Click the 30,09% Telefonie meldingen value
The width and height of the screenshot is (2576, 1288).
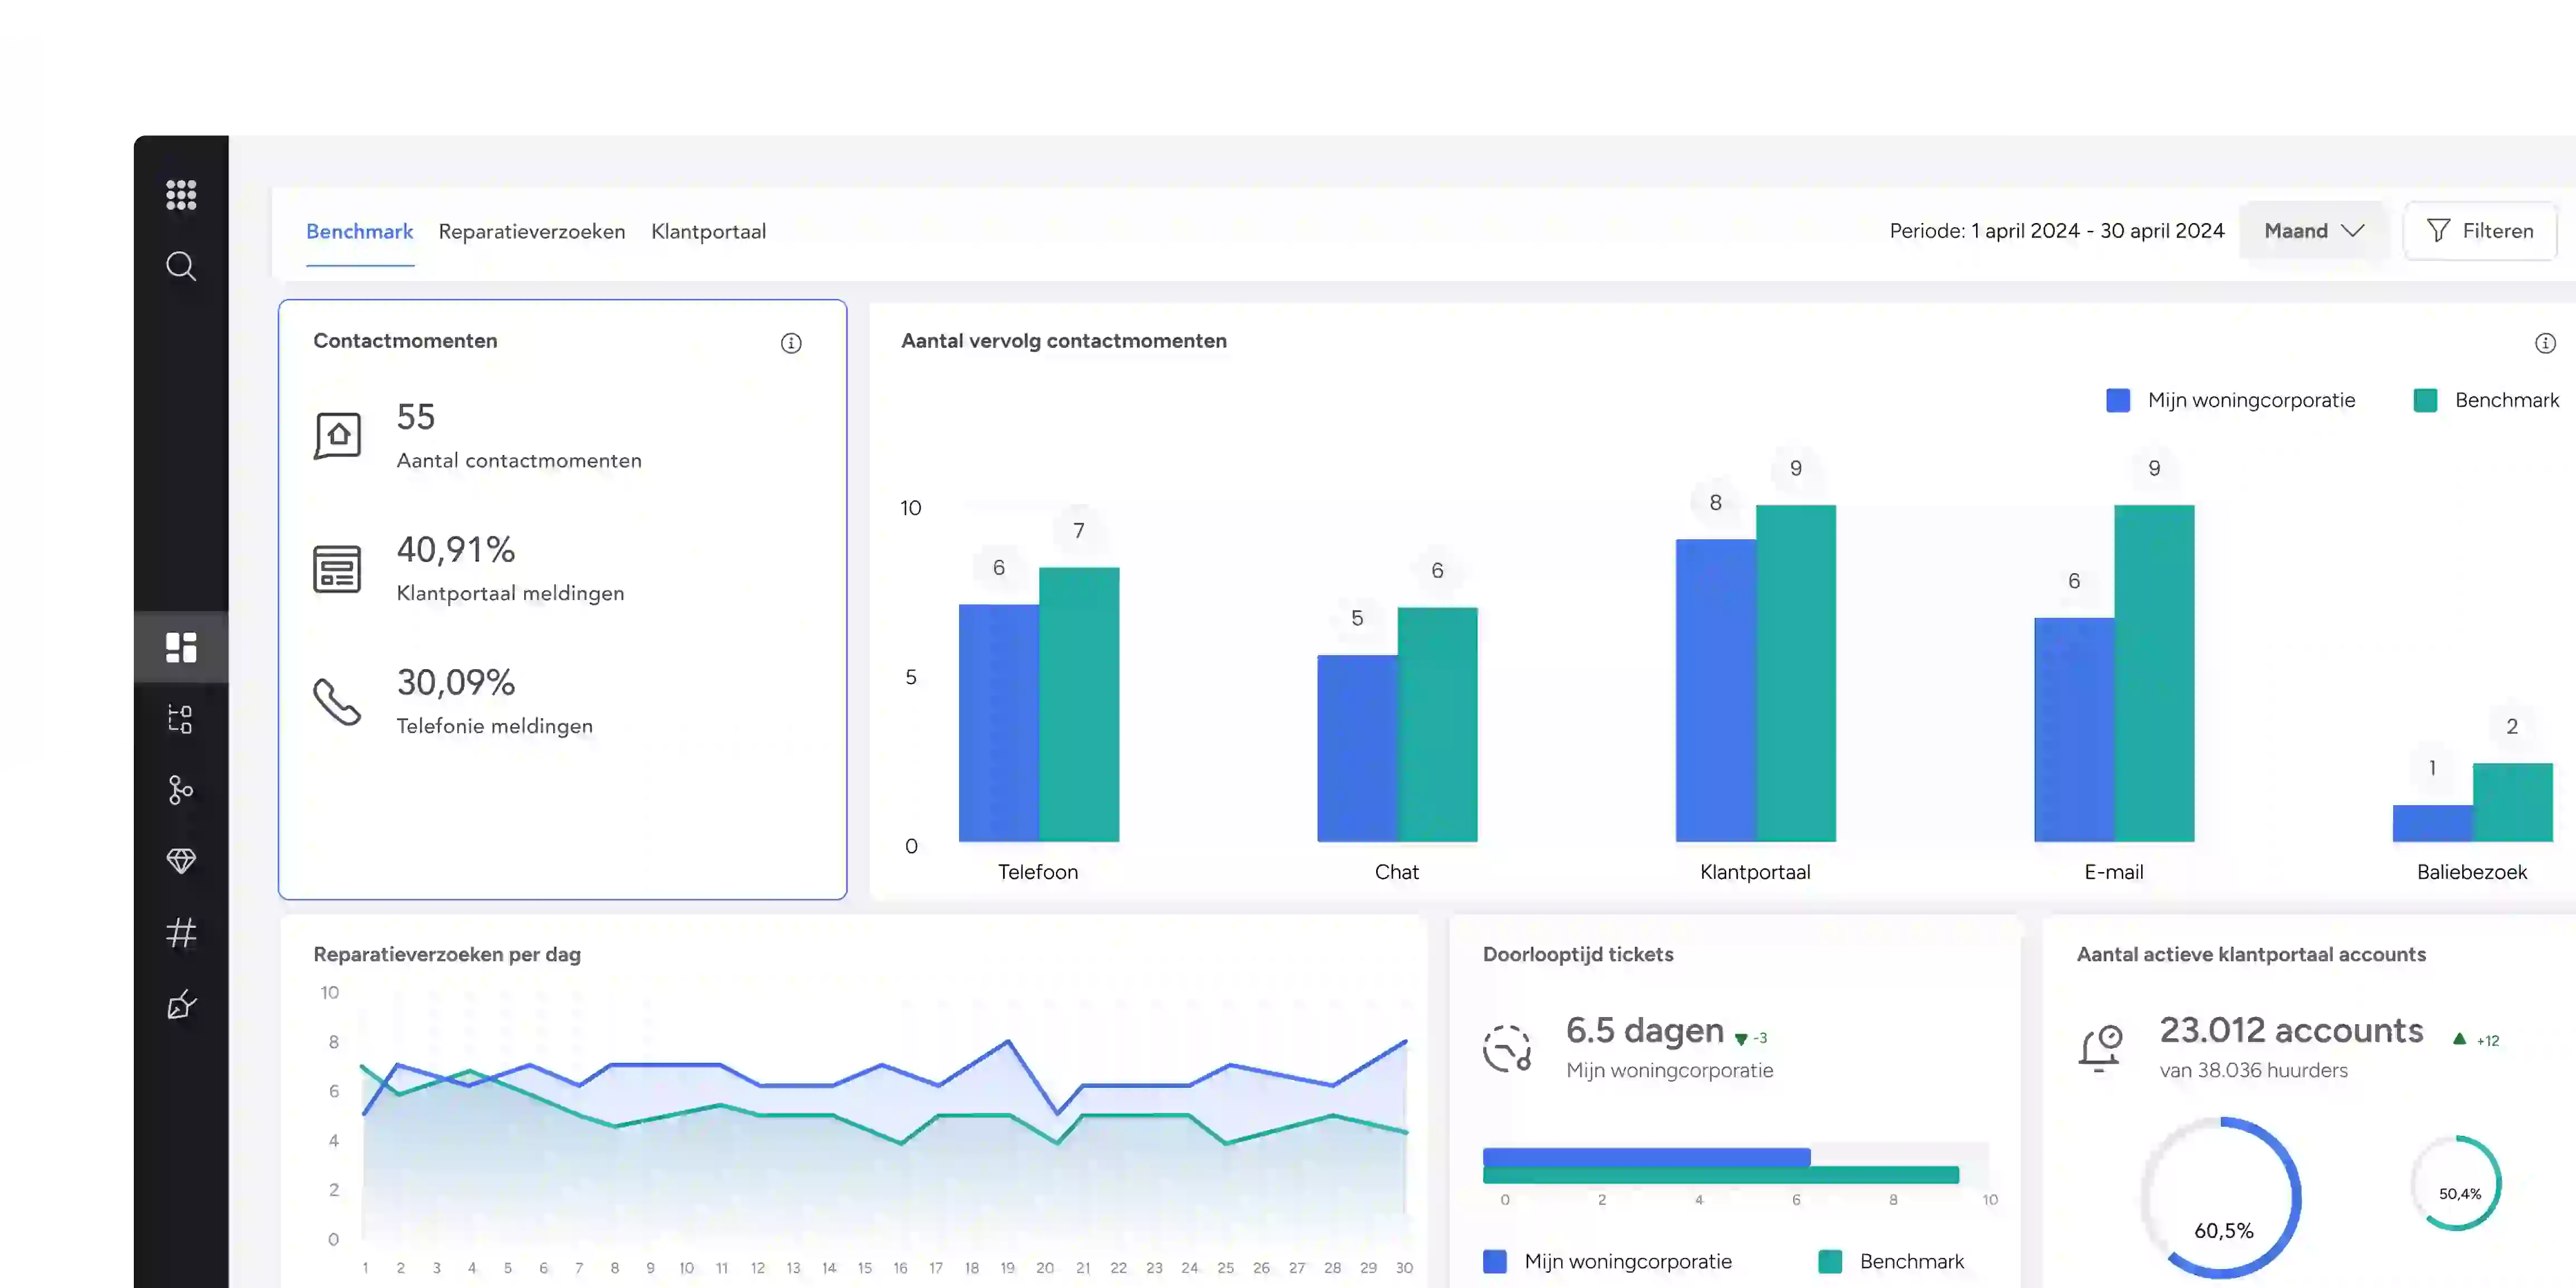456,683
